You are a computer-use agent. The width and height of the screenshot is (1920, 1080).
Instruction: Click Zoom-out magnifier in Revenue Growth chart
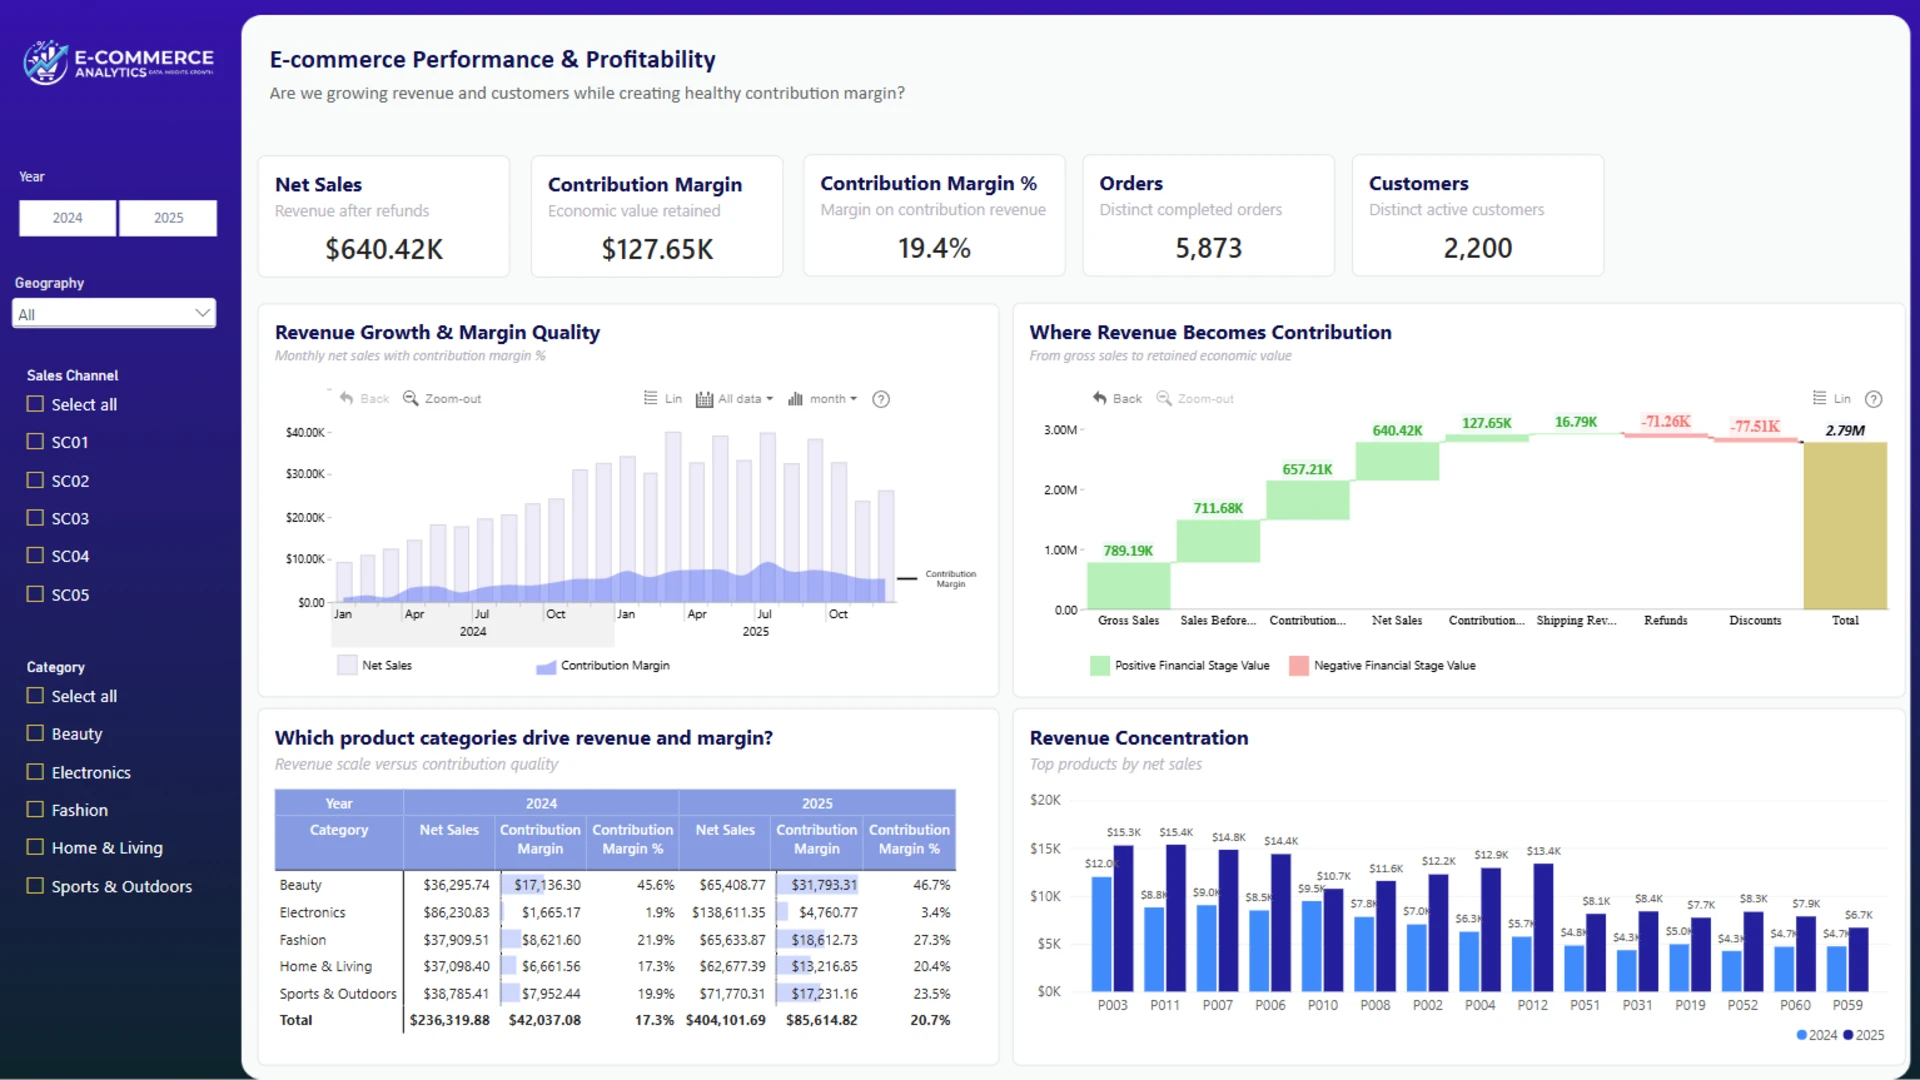pyautogui.click(x=410, y=398)
